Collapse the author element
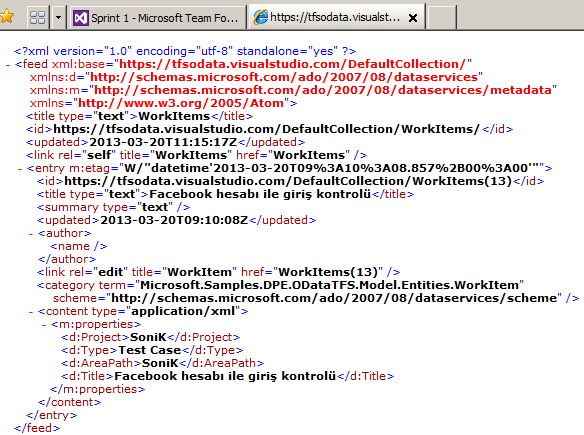Image resolution: width=584 pixels, height=435 pixels. (x=31, y=234)
